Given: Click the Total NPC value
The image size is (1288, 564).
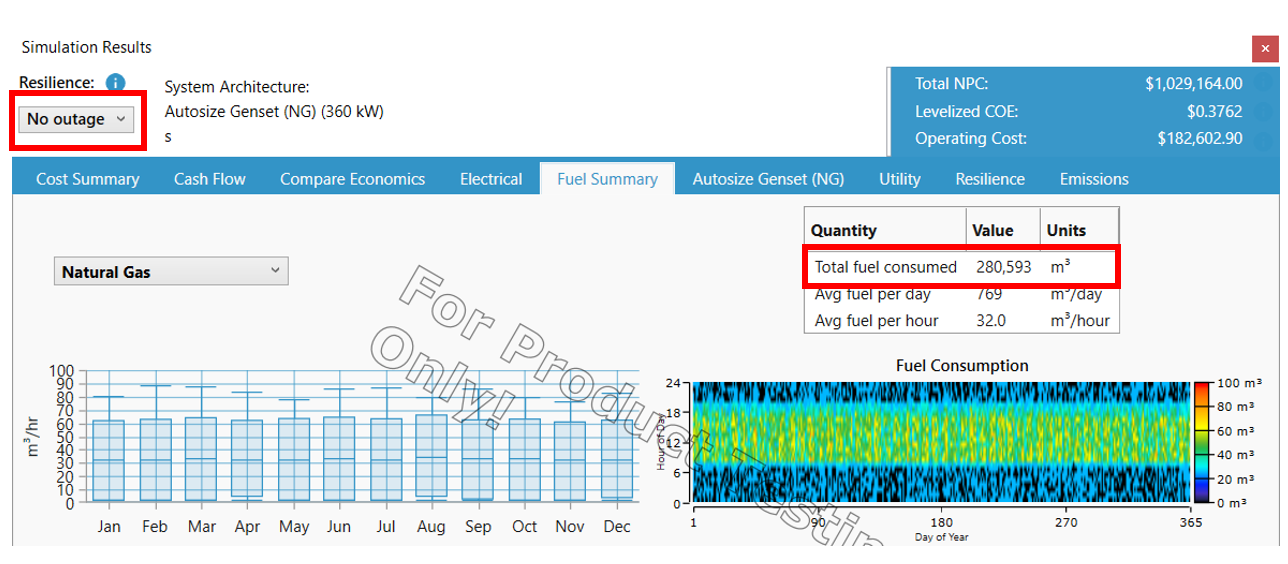Looking at the screenshot, I should tap(1193, 84).
